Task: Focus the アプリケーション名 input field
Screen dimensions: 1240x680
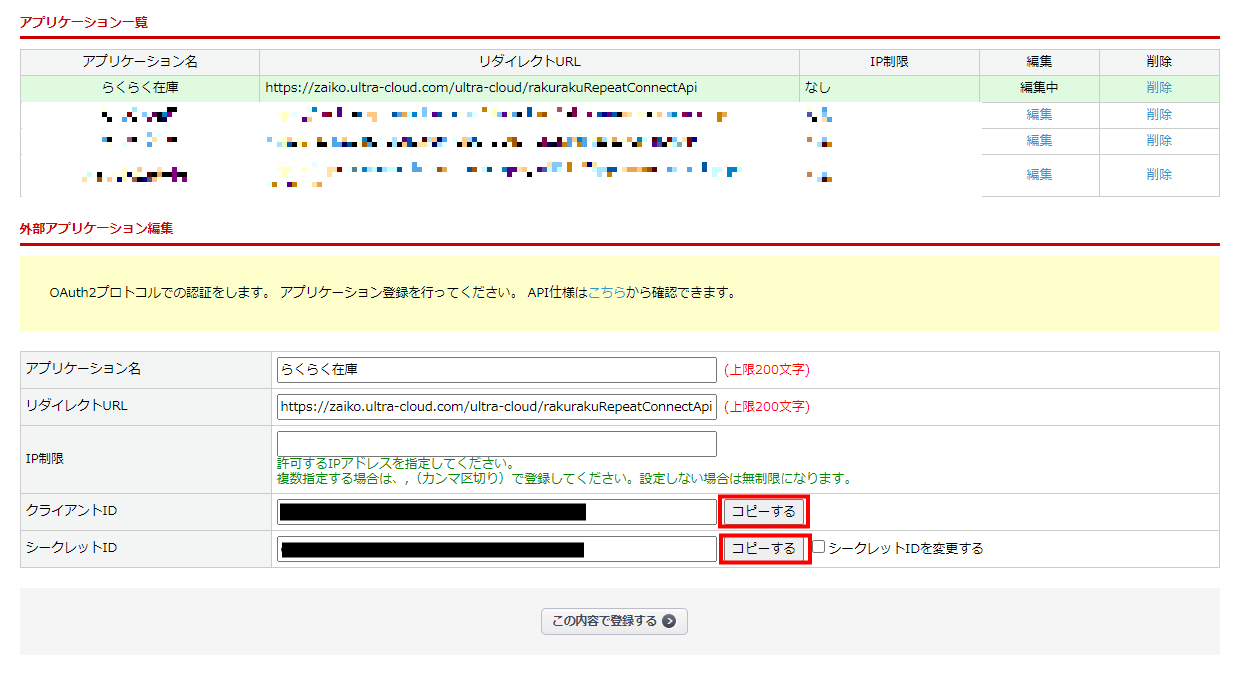Action: [497, 369]
